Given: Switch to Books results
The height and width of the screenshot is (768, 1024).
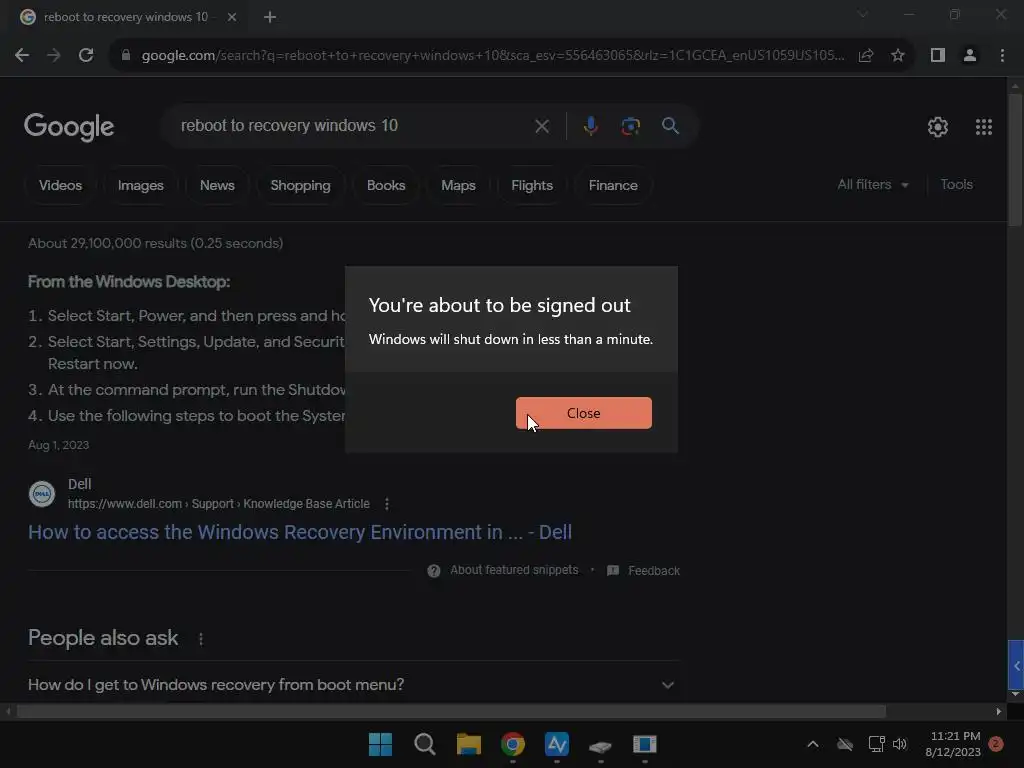Looking at the screenshot, I should point(386,185).
